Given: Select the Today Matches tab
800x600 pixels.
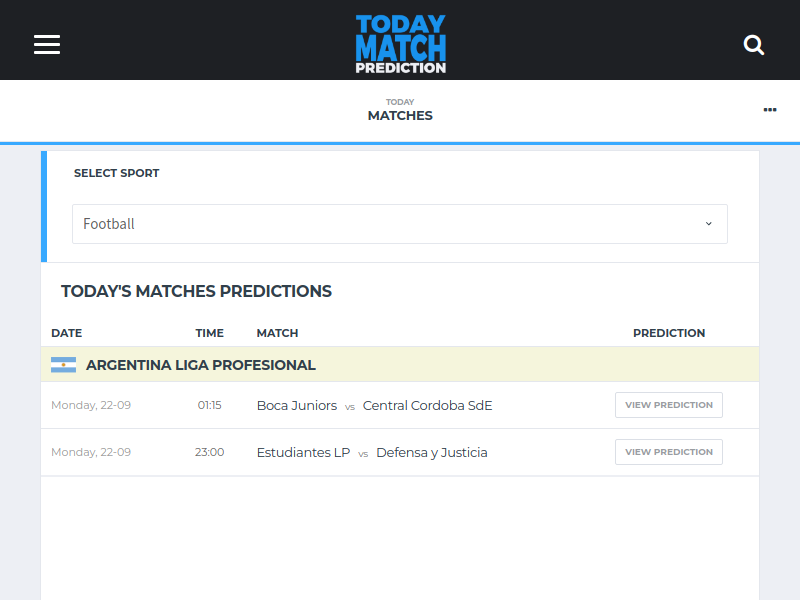Looking at the screenshot, I should (x=400, y=110).
